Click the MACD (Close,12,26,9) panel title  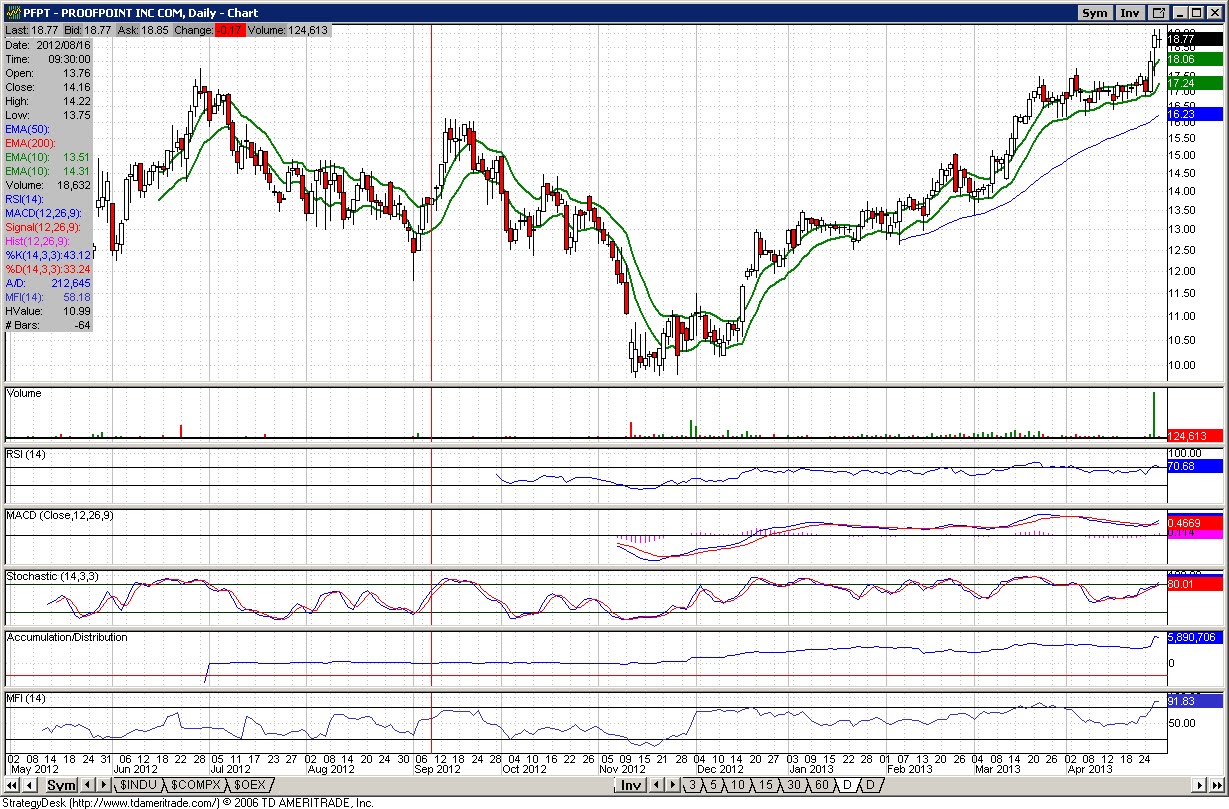pos(59,516)
